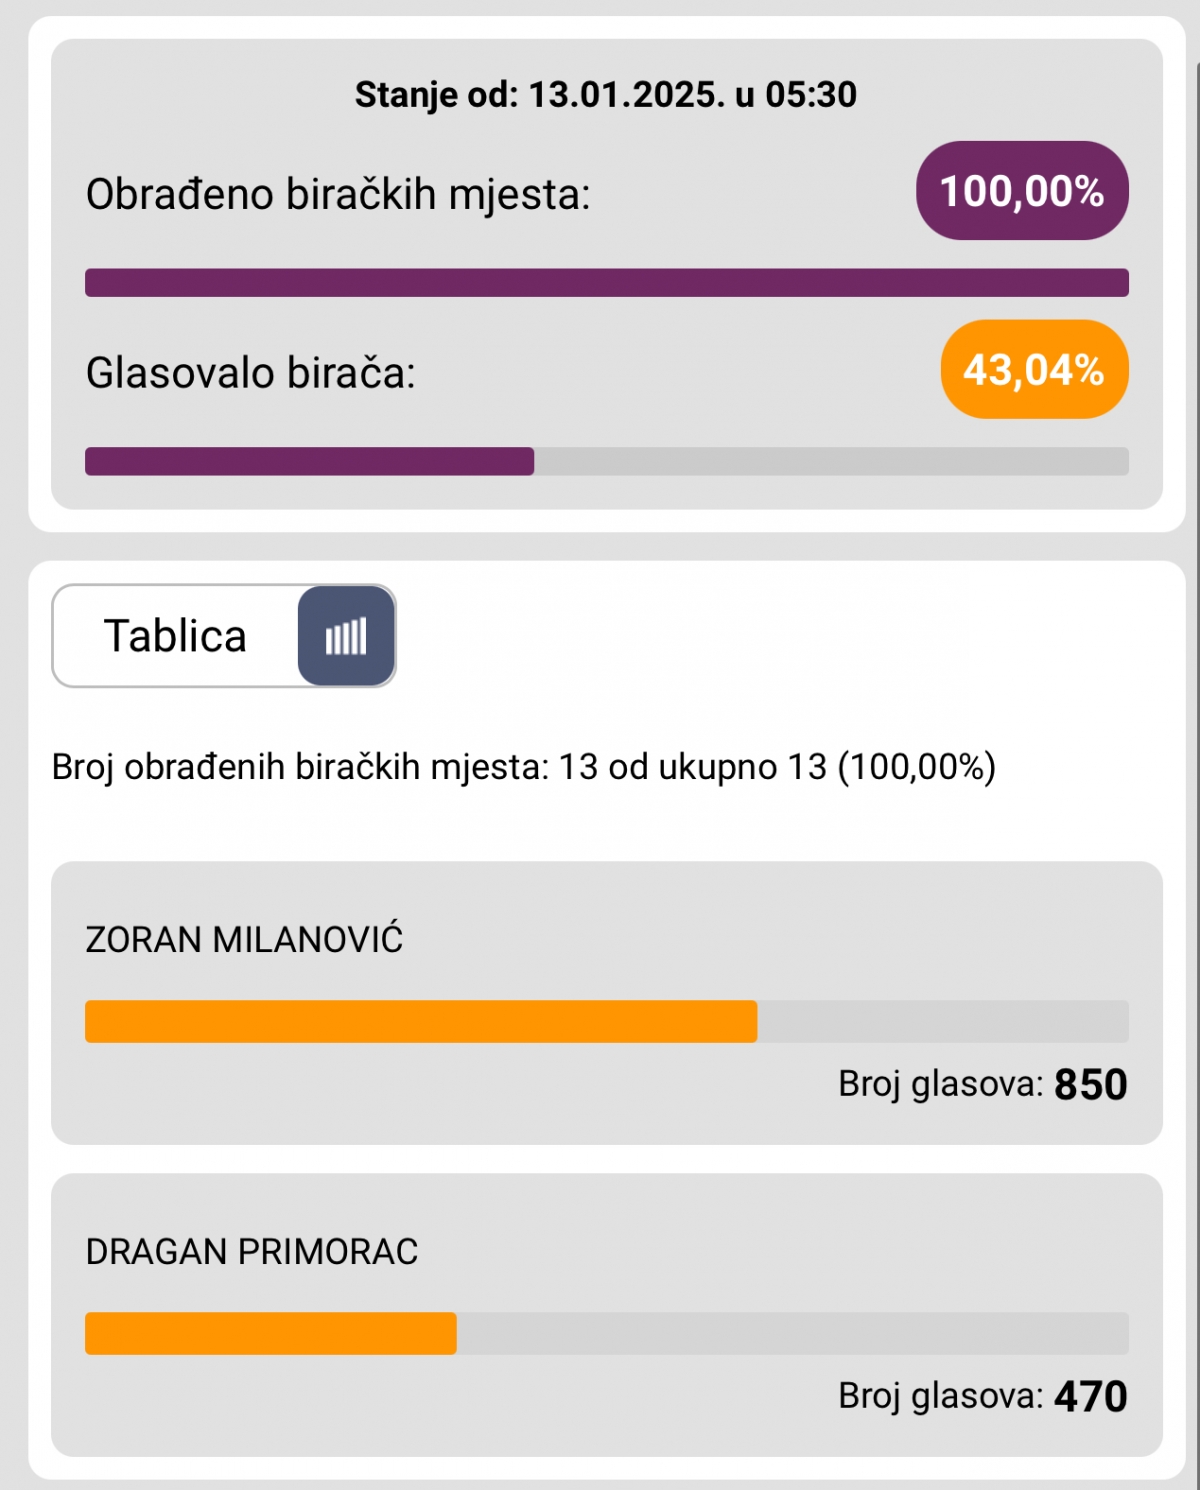Select the DRAGAN PRIMORAC candidate name
Screen dimensions: 1200x1490
(x=252, y=1252)
